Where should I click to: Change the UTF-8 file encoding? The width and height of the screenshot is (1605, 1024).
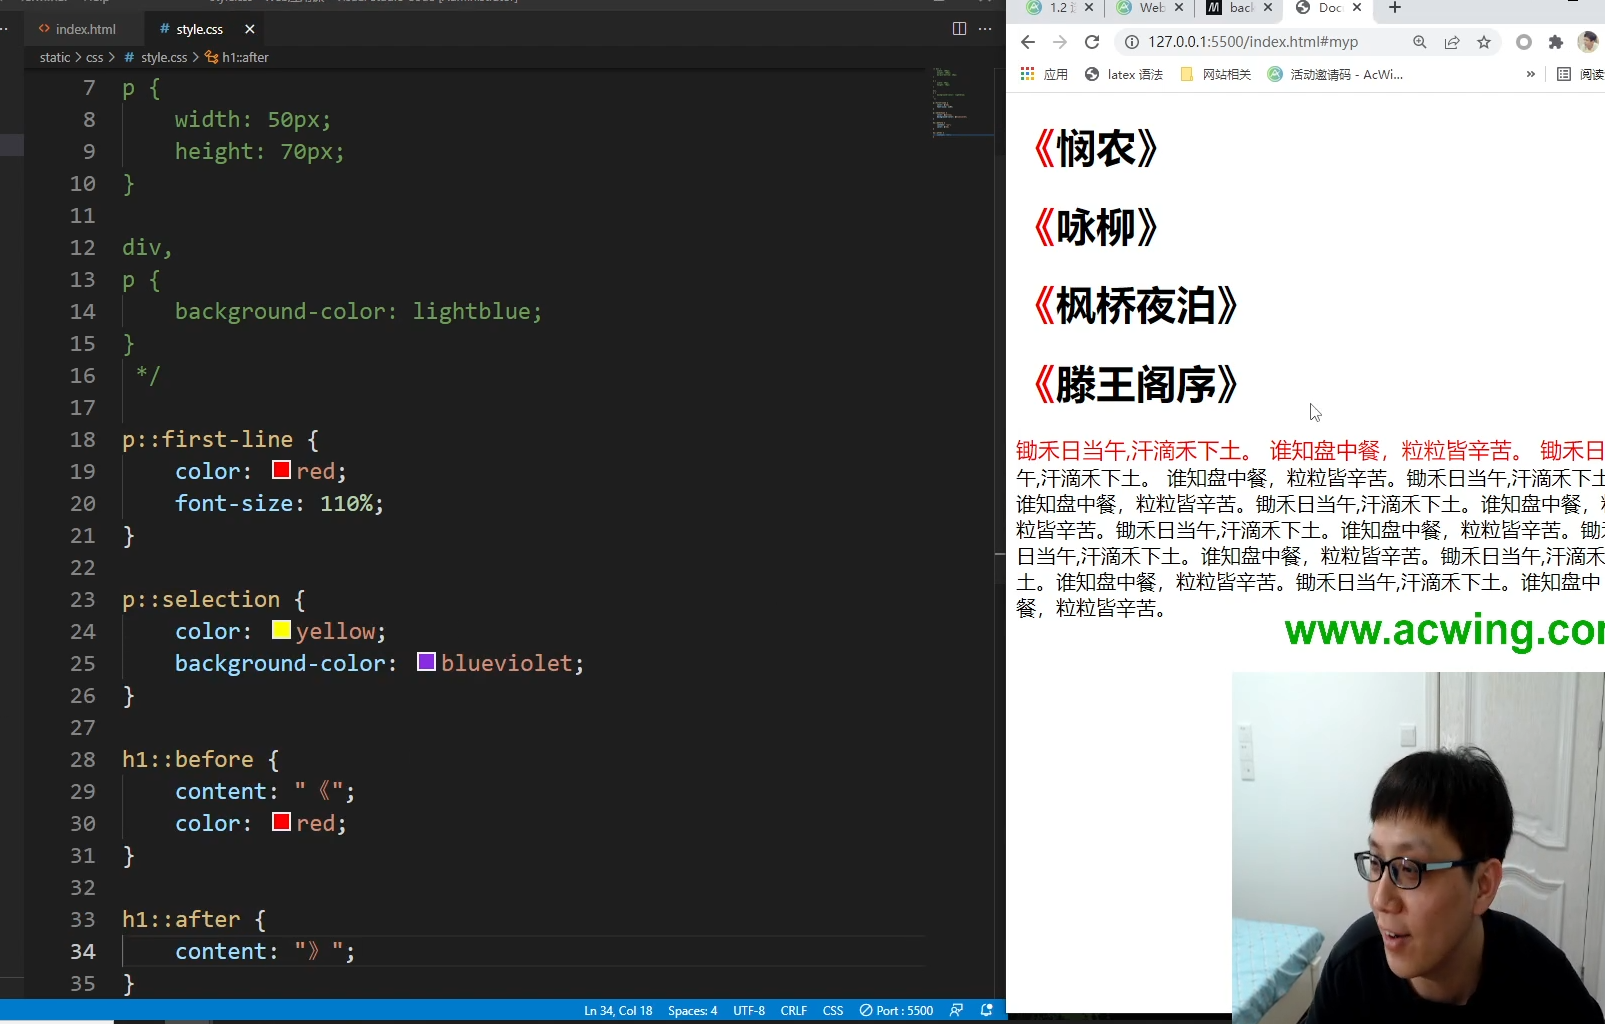[749, 1011]
